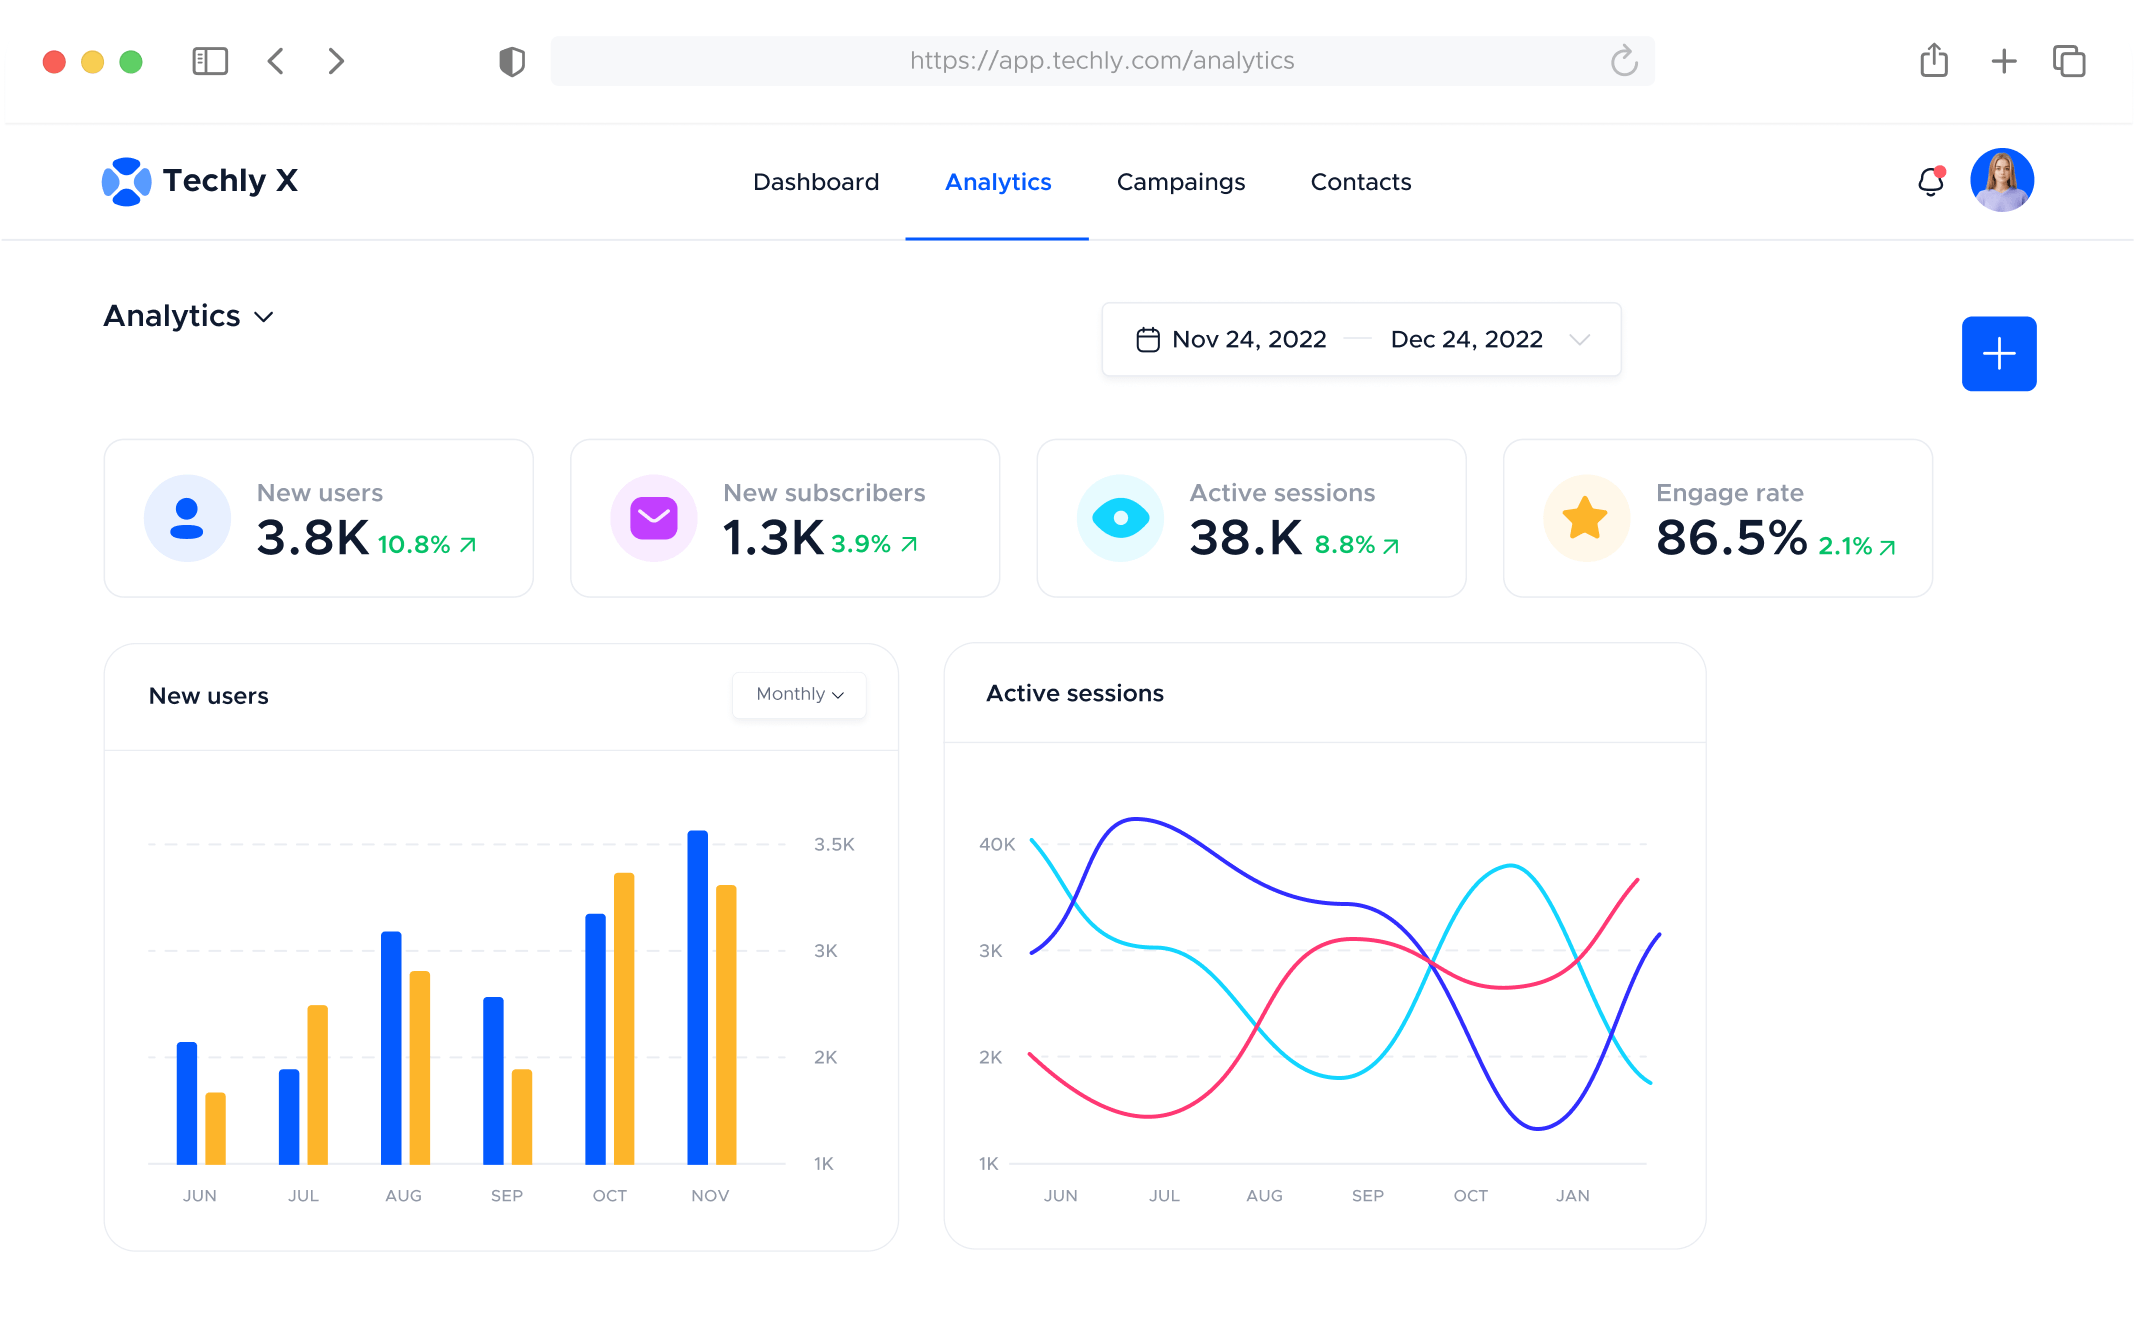Open the Campaings menu item

tap(1180, 182)
